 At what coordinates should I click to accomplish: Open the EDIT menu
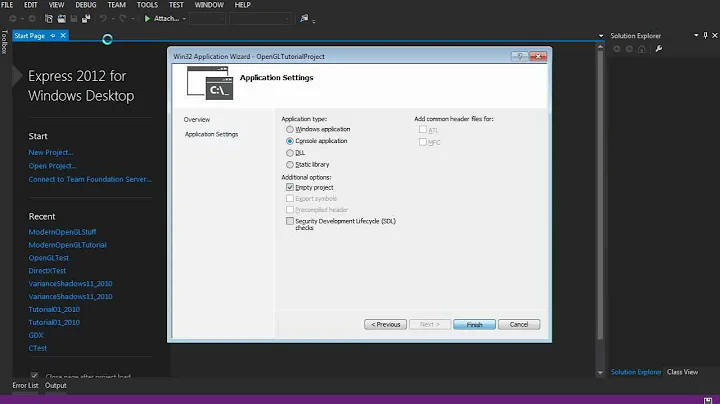(x=31, y=5)
